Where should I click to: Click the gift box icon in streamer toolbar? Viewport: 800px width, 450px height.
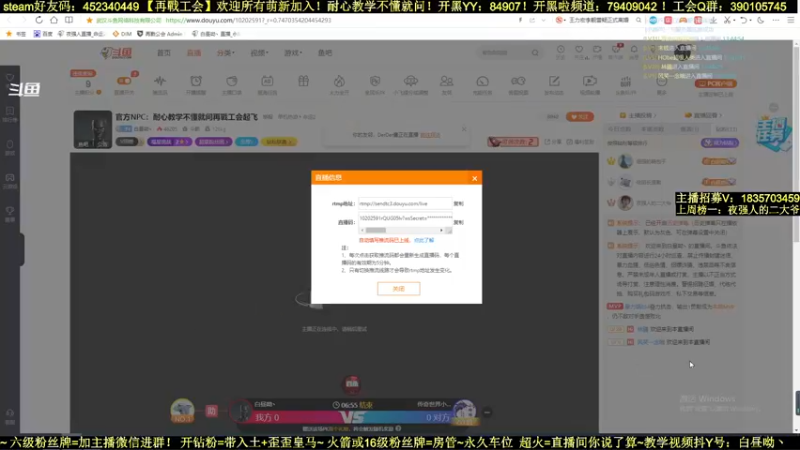click(x=304, y=81)
